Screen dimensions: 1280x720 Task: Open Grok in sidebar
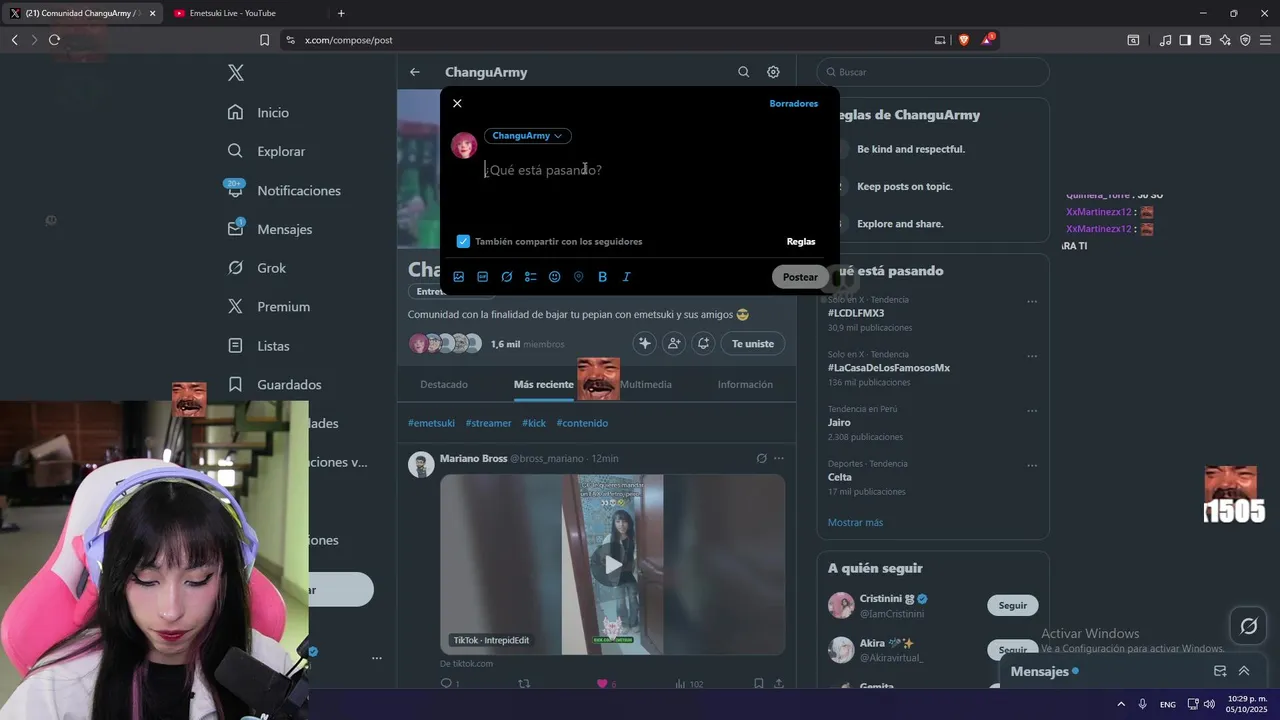pyautogui.click(x=257, y=268)
